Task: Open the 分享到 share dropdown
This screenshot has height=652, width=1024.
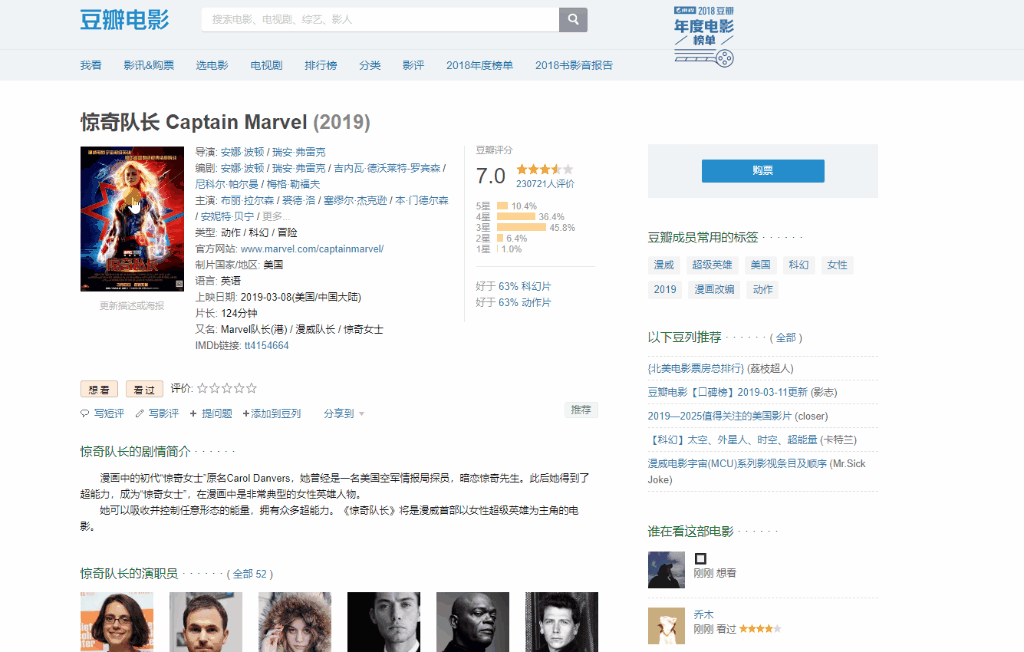Action: (344, 414)
